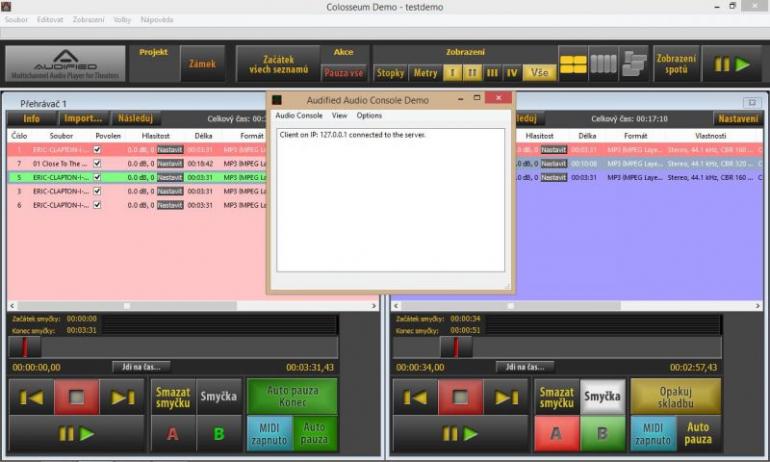Click Opakuj skladbu button
Viewport: 770px width, 462px height.
(676, 397)
